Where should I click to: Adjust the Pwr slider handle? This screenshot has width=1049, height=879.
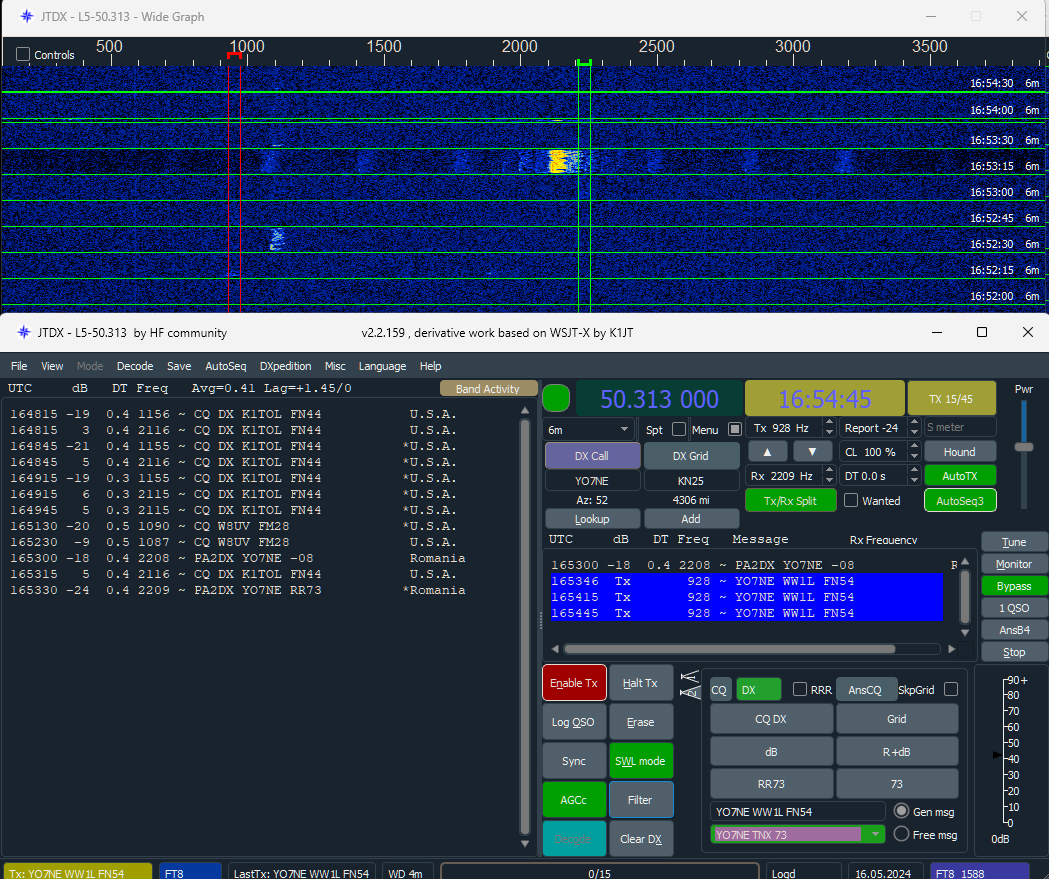click(1024, 447)
